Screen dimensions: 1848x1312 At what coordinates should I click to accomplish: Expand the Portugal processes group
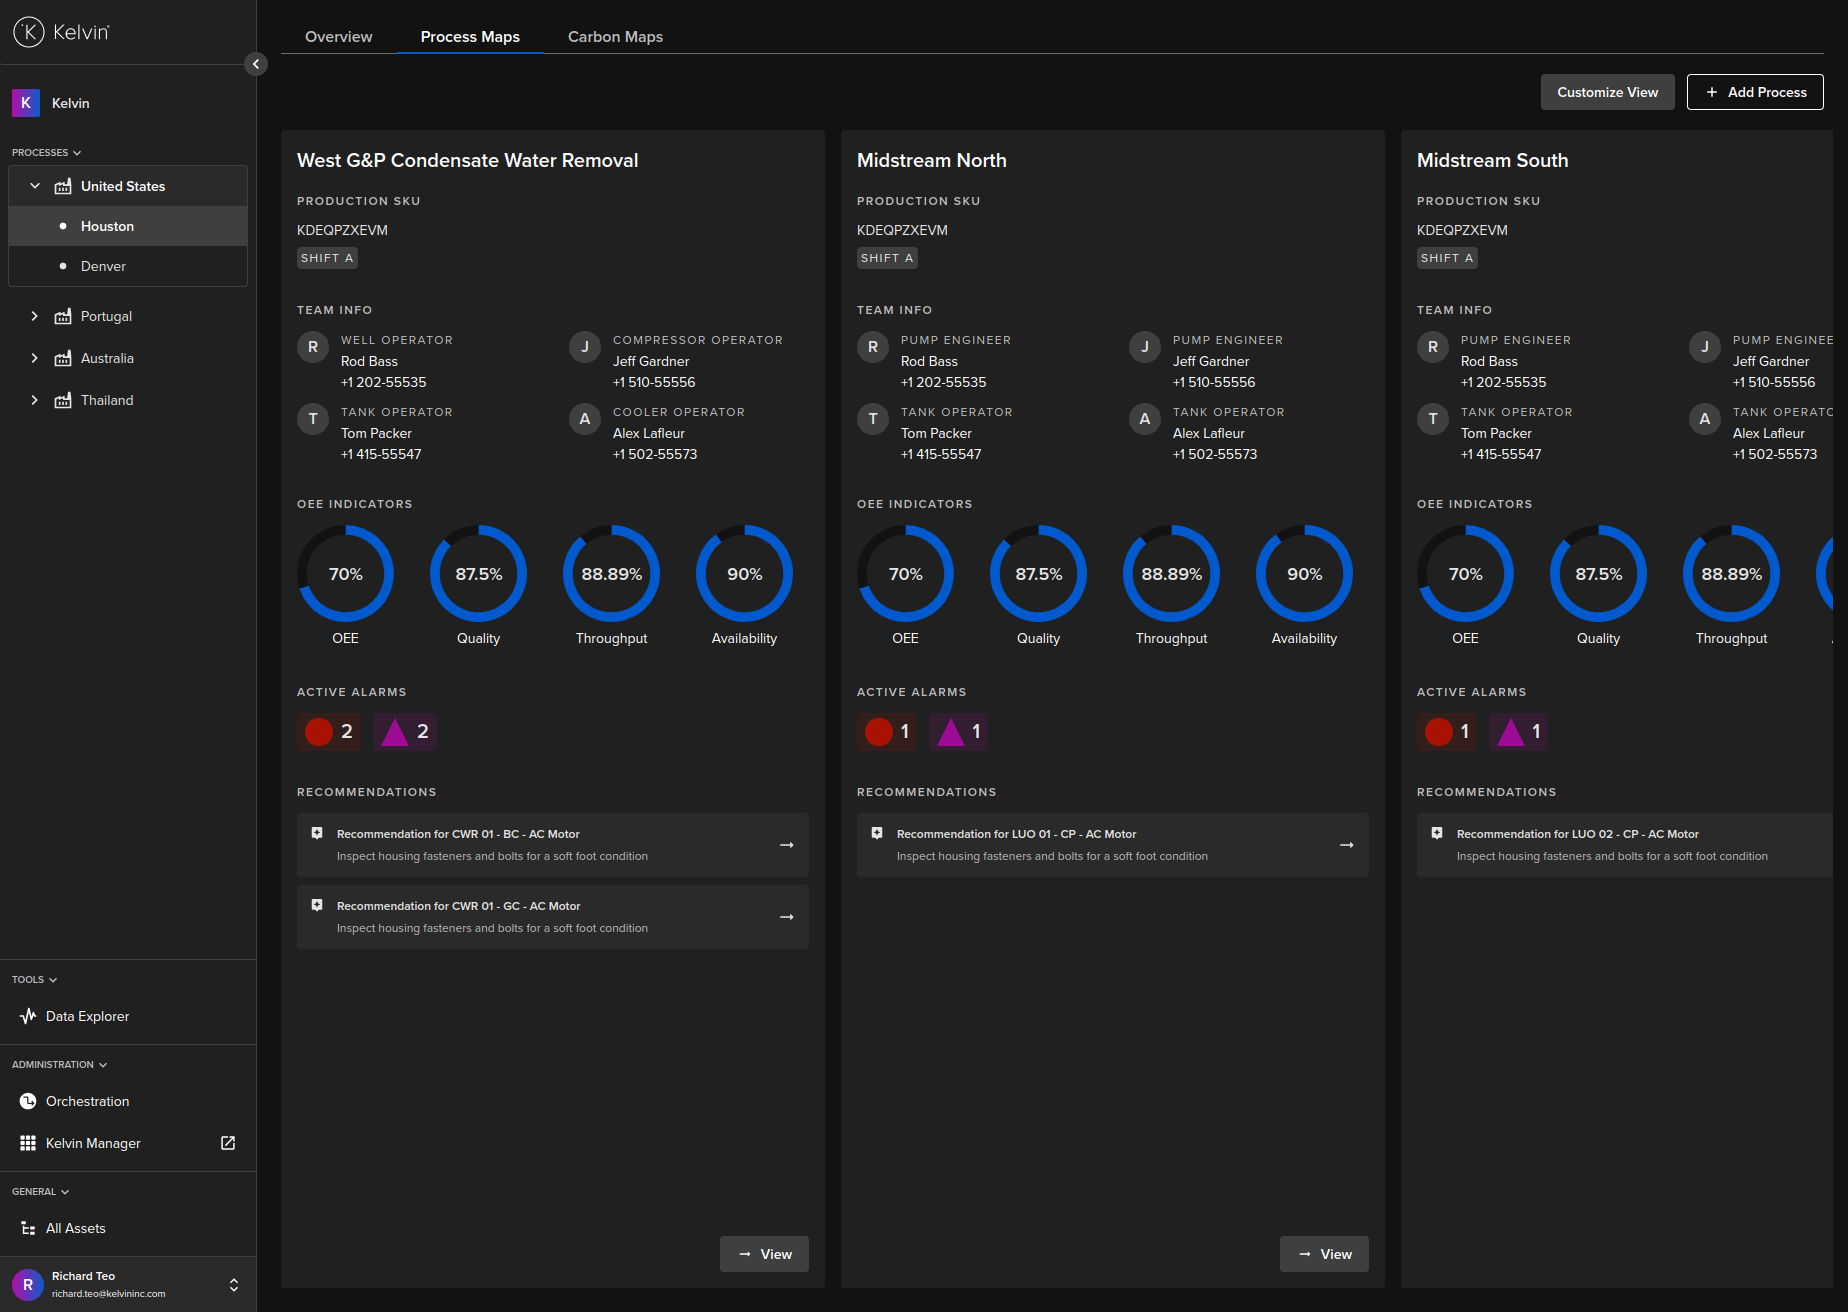point(35,316)
